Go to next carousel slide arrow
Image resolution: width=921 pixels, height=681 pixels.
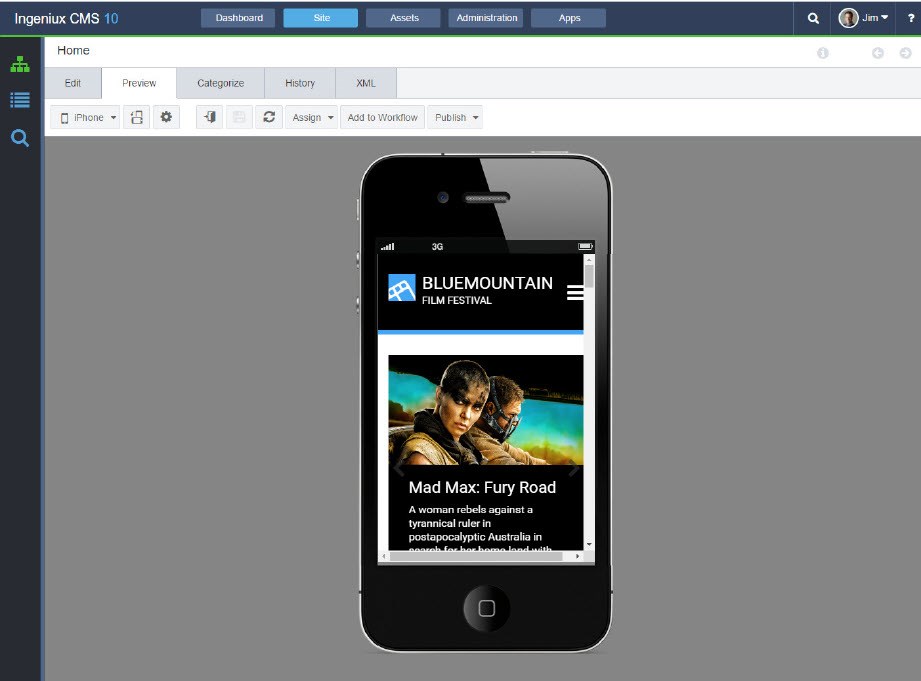(574, 469)
